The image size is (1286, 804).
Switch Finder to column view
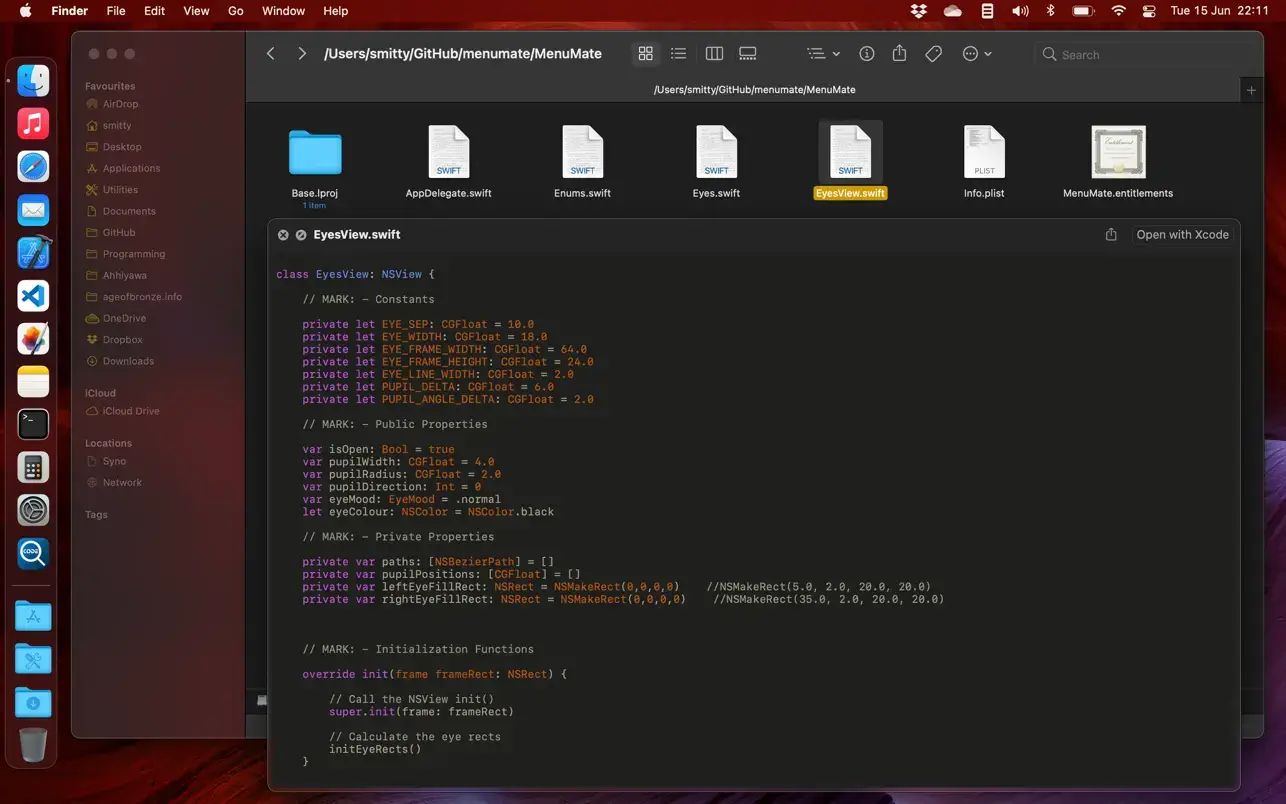(714, 54)
